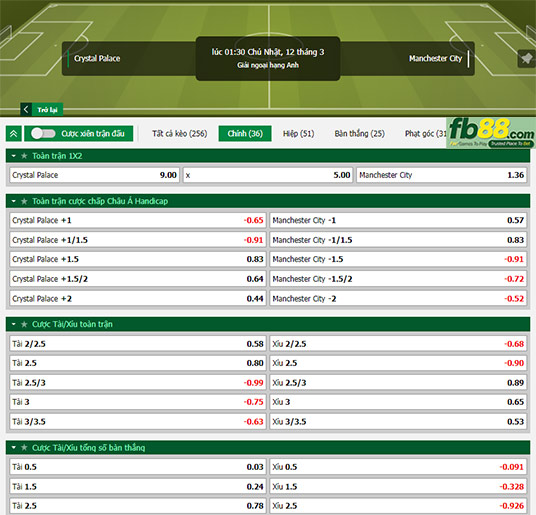Favorite the Toàn trận 1X2 star

24,156
